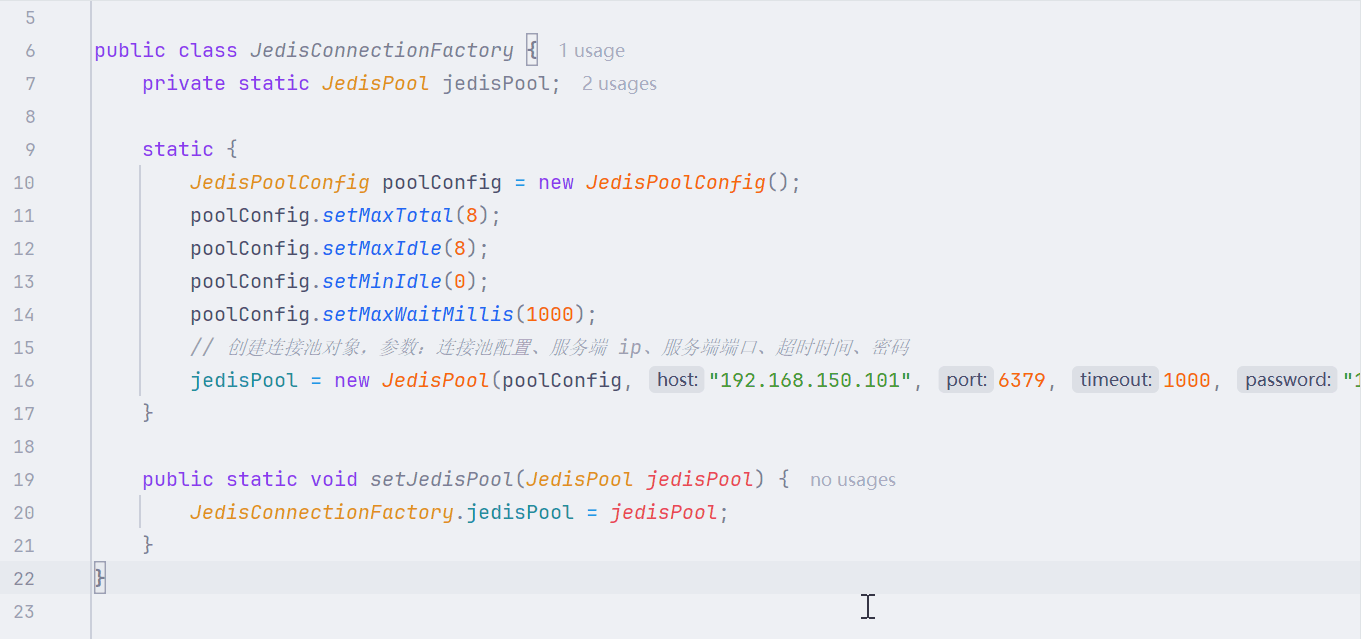Click the gutter line number 5

click(x=28, y=18)
